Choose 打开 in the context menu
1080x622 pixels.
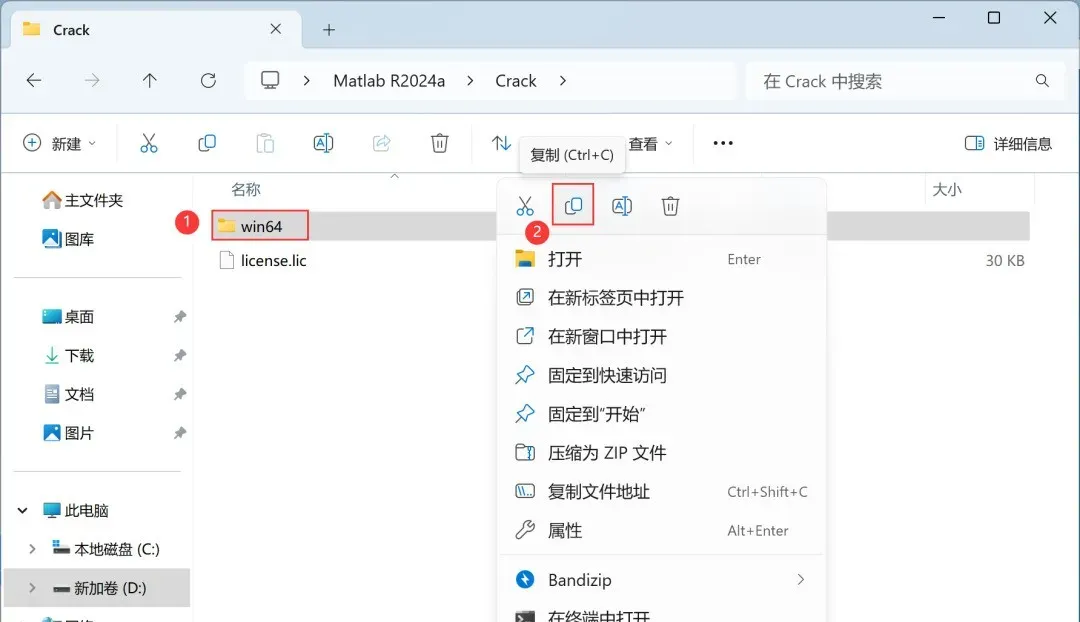(x=661, y=259)
